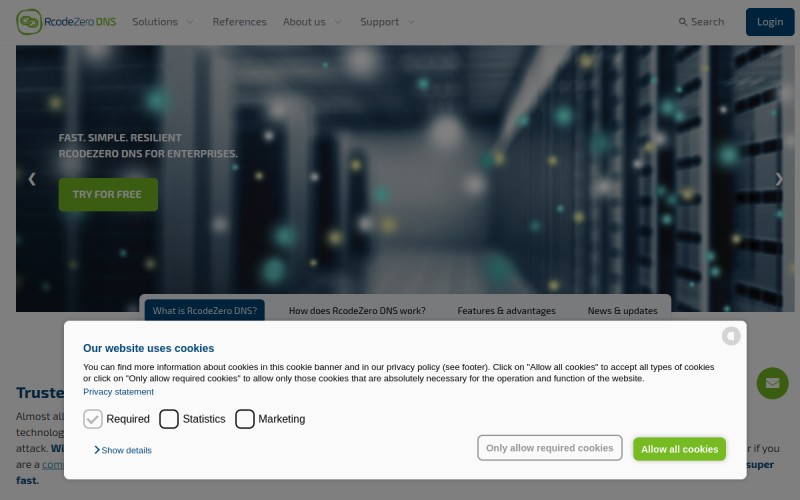Viewport: 800px width, 500px height.
Task: Expand the About us menu chevron
Action: (x=338, y=22)
